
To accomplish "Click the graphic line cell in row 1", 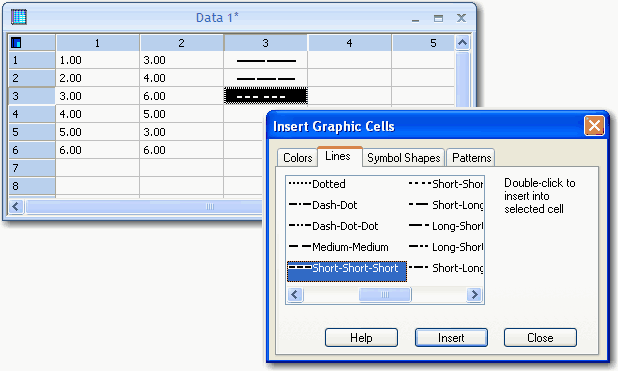I will click(266, 60).
